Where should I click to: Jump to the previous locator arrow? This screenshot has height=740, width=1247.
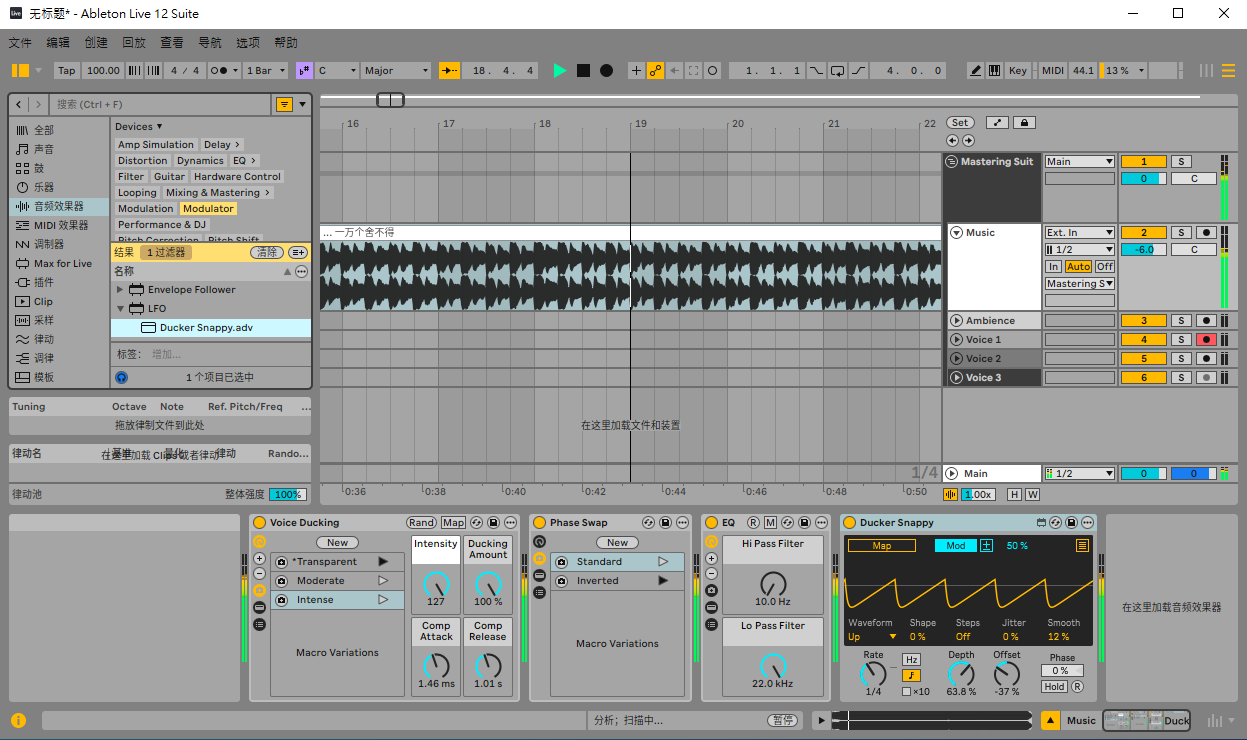(952, 141)
